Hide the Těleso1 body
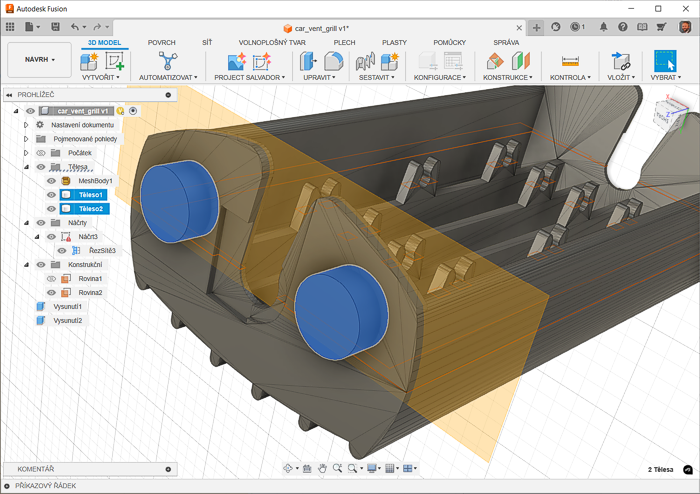Viewport: 700px width, 494px height. tap(51, 195)
